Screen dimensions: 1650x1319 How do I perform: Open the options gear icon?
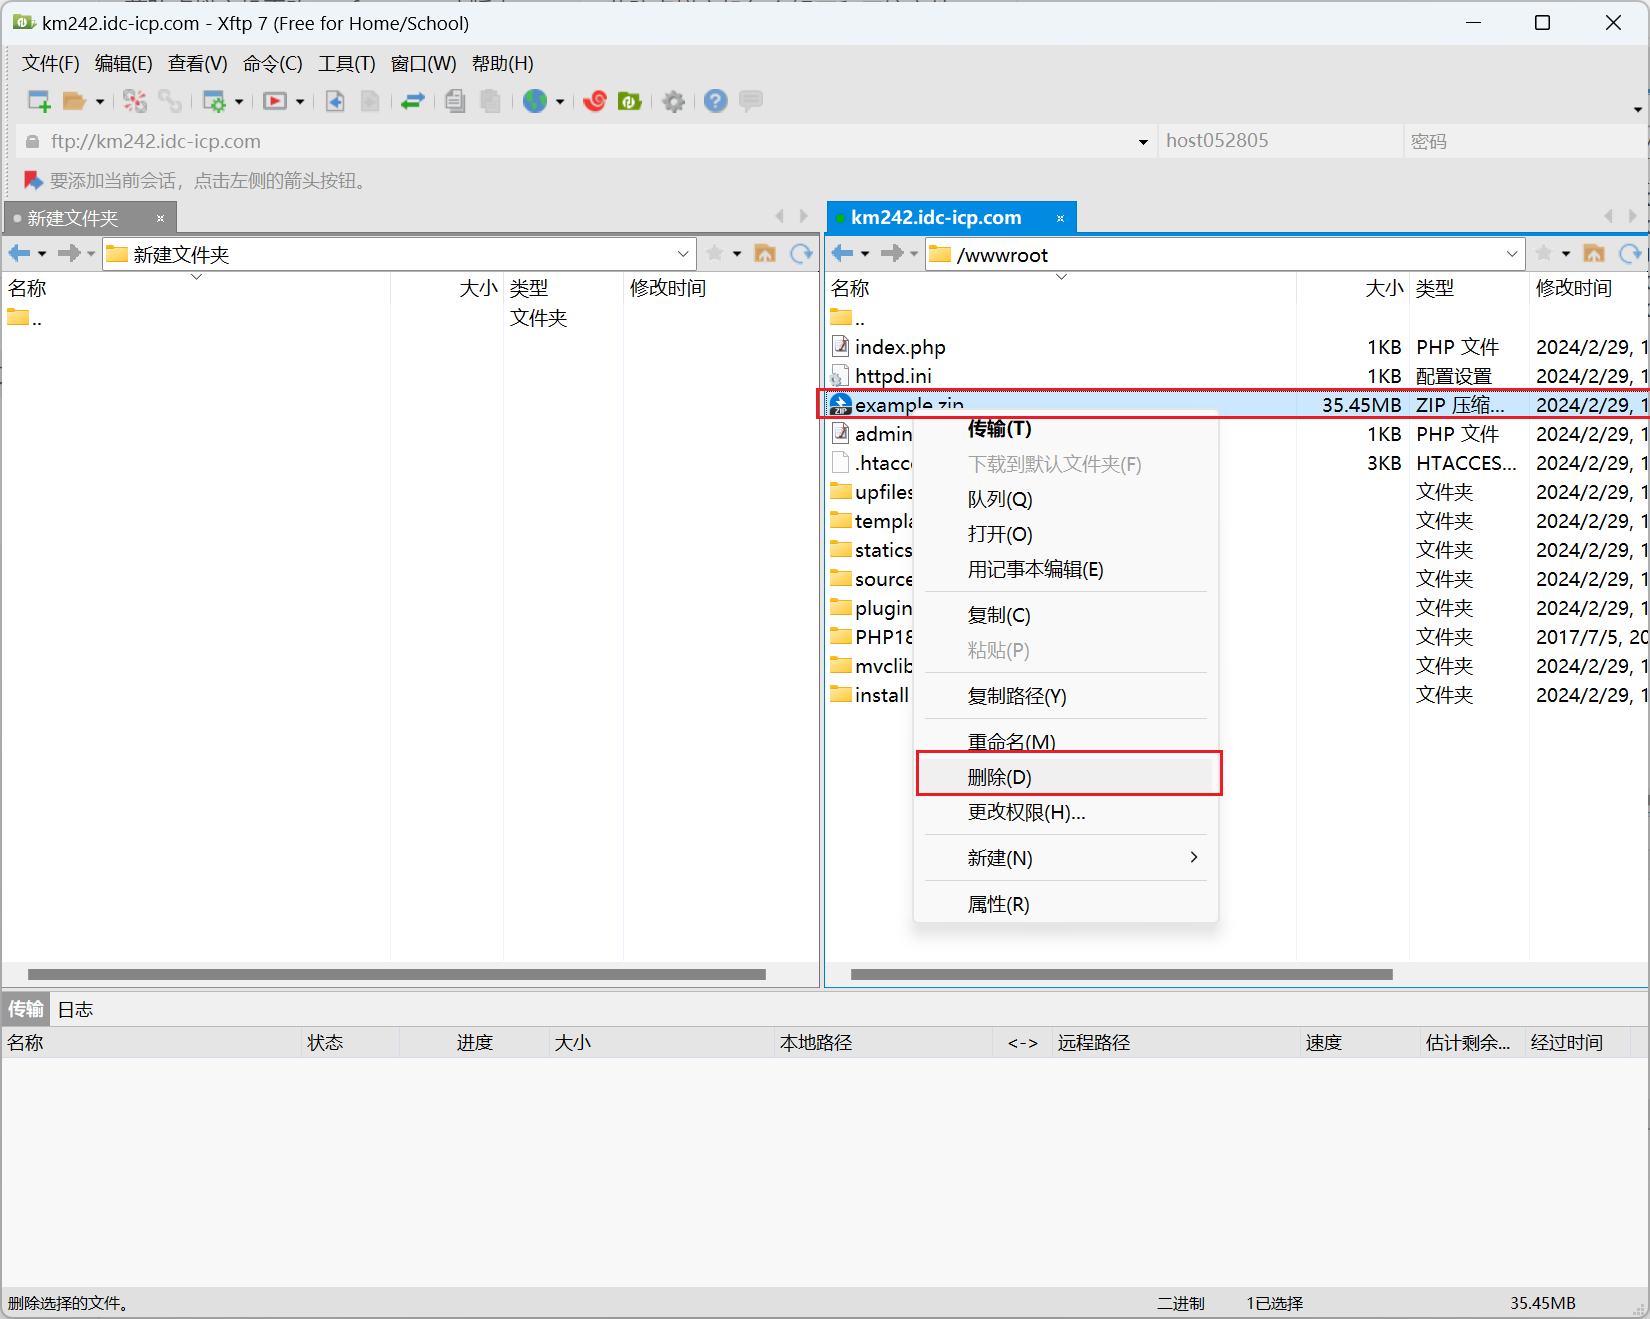(674, 101)
